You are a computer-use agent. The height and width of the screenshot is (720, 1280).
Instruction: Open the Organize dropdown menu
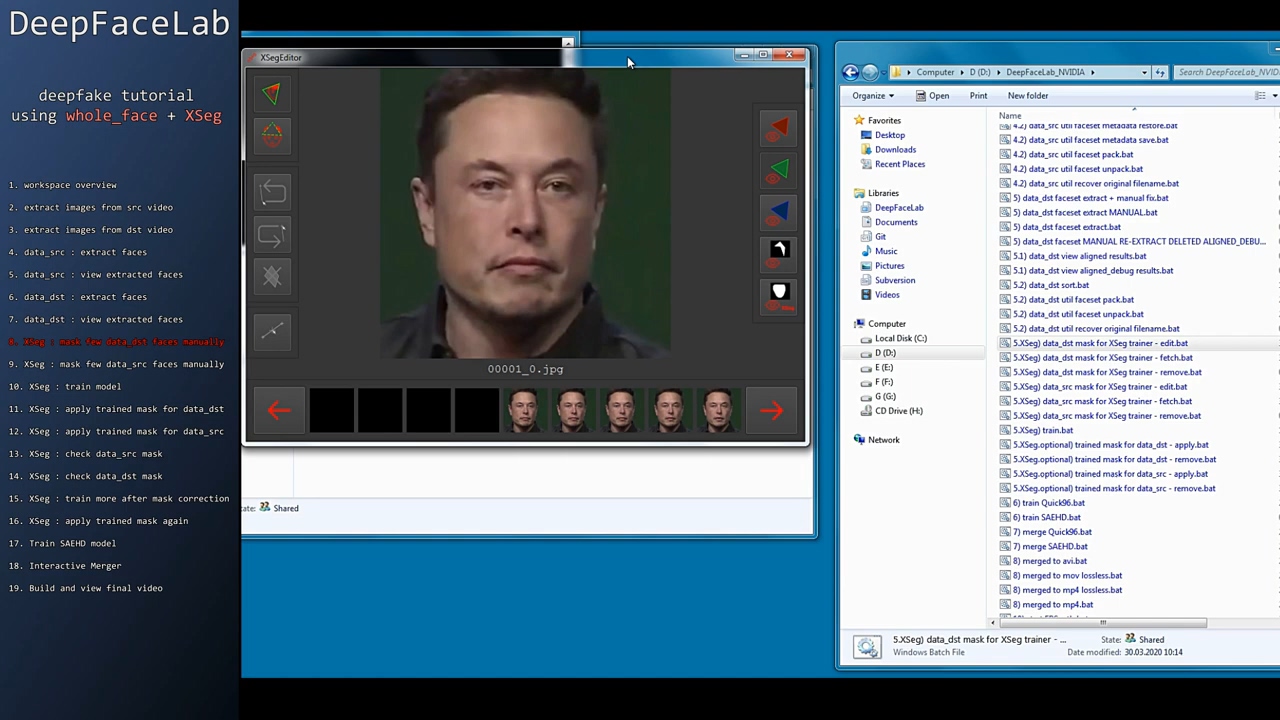872,95
